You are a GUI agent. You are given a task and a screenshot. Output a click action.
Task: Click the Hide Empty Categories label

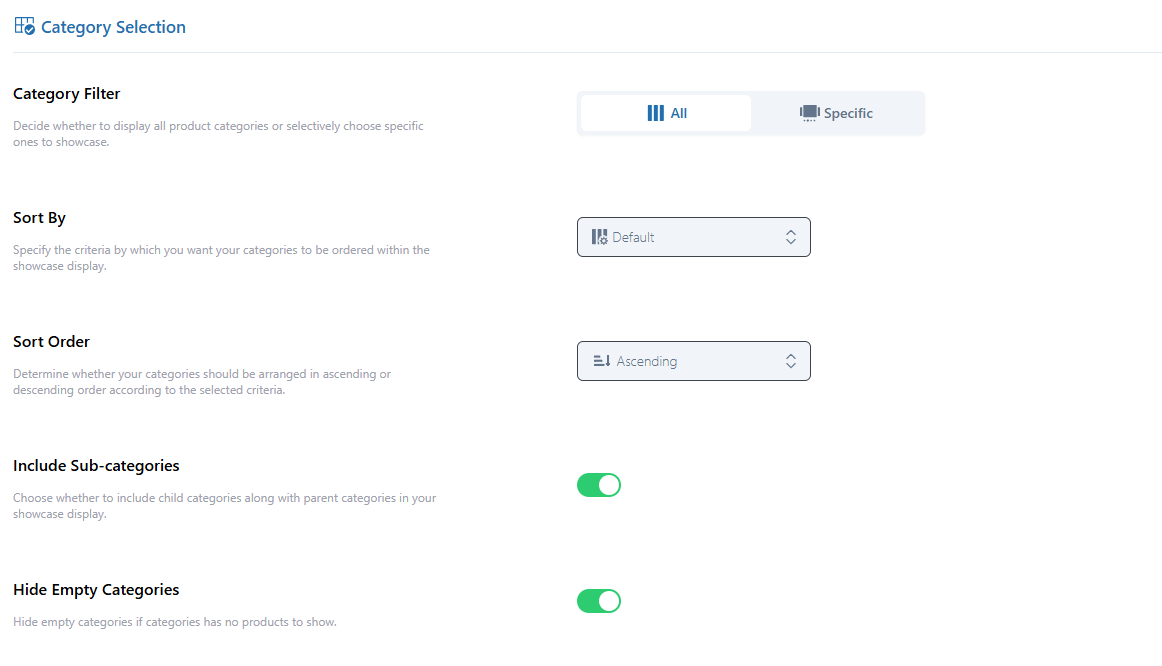point(96,590)
